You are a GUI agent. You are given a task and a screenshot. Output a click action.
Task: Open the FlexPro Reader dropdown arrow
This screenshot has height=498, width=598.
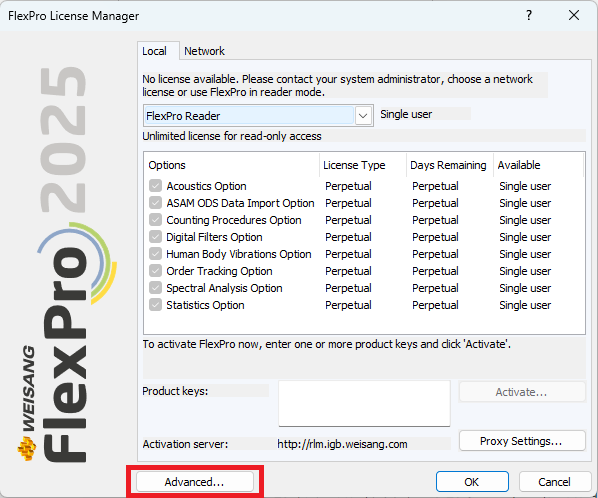[363, 116]
